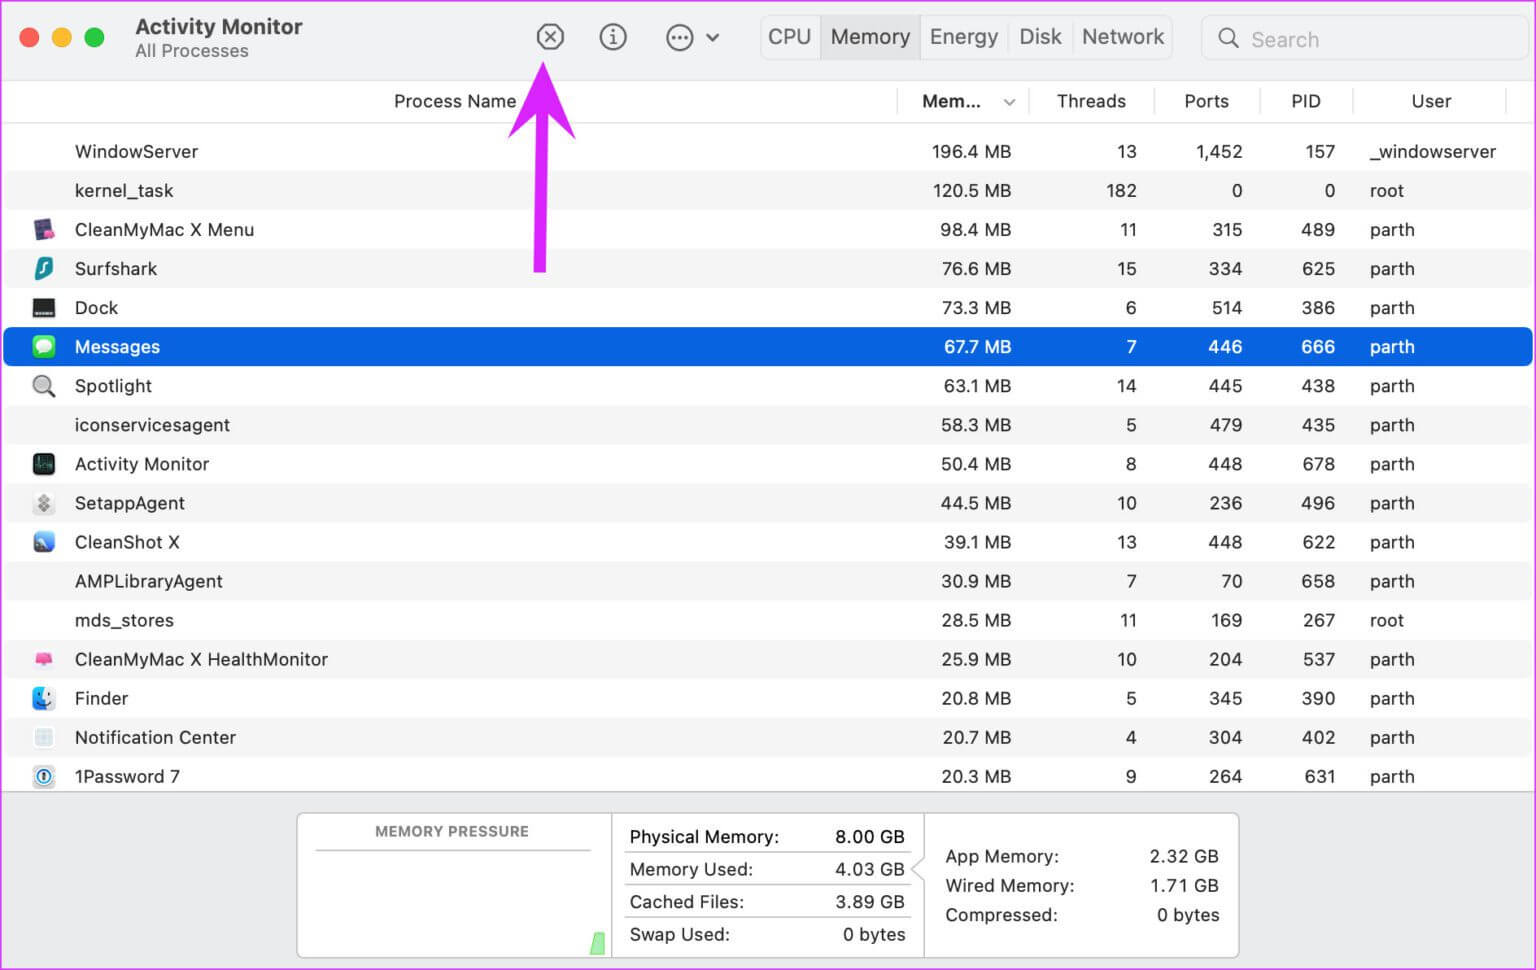
Task: Select the mds_stores process row
Action: pyautogui.click(x=768, y=620)
